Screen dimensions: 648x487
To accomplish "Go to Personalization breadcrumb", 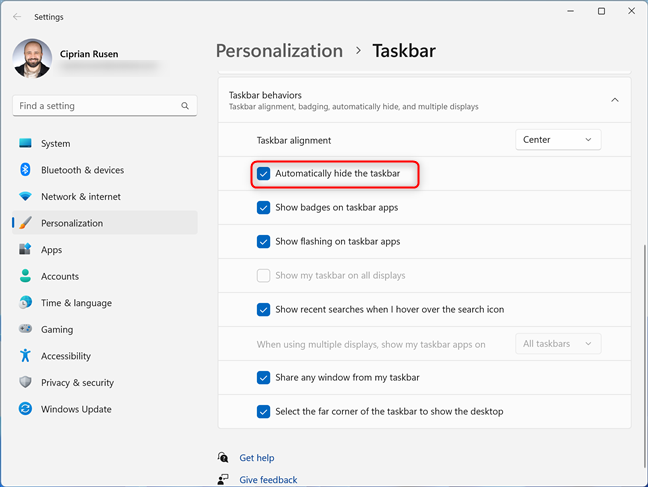I will pos(279,51).
